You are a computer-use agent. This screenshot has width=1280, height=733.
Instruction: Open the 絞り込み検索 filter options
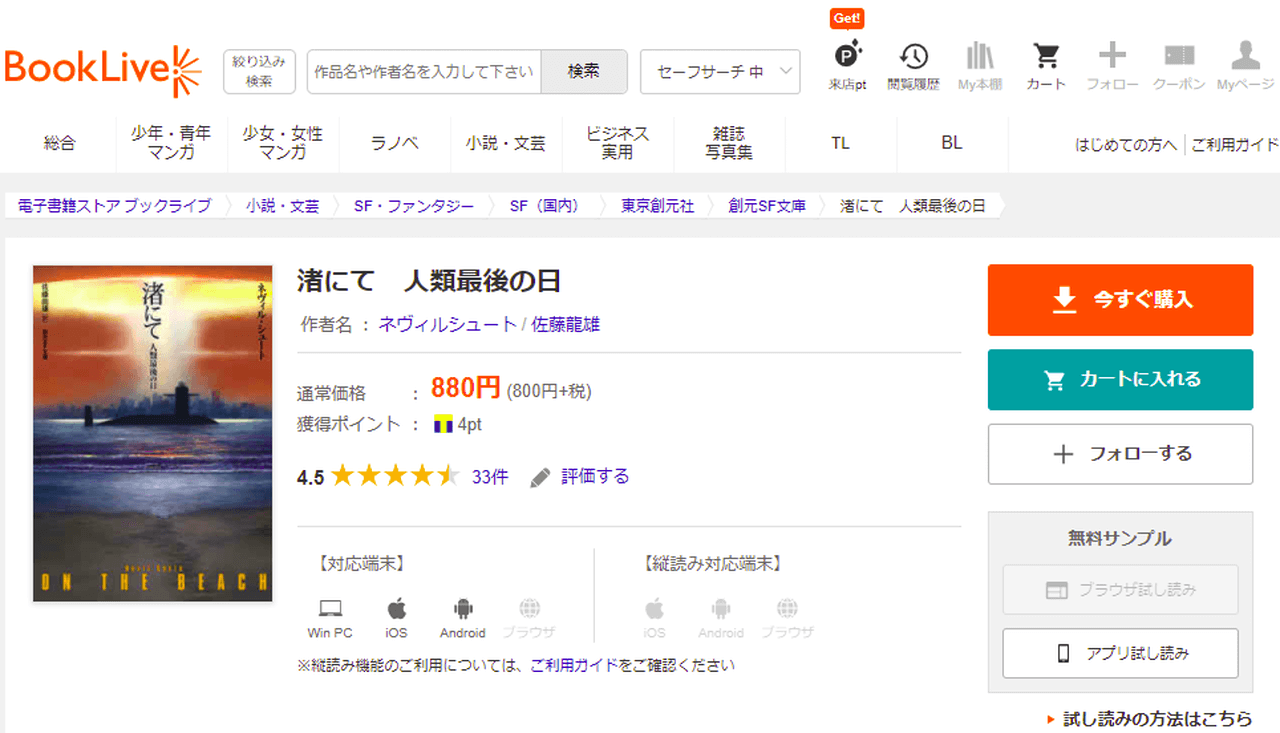coord(259,72)
